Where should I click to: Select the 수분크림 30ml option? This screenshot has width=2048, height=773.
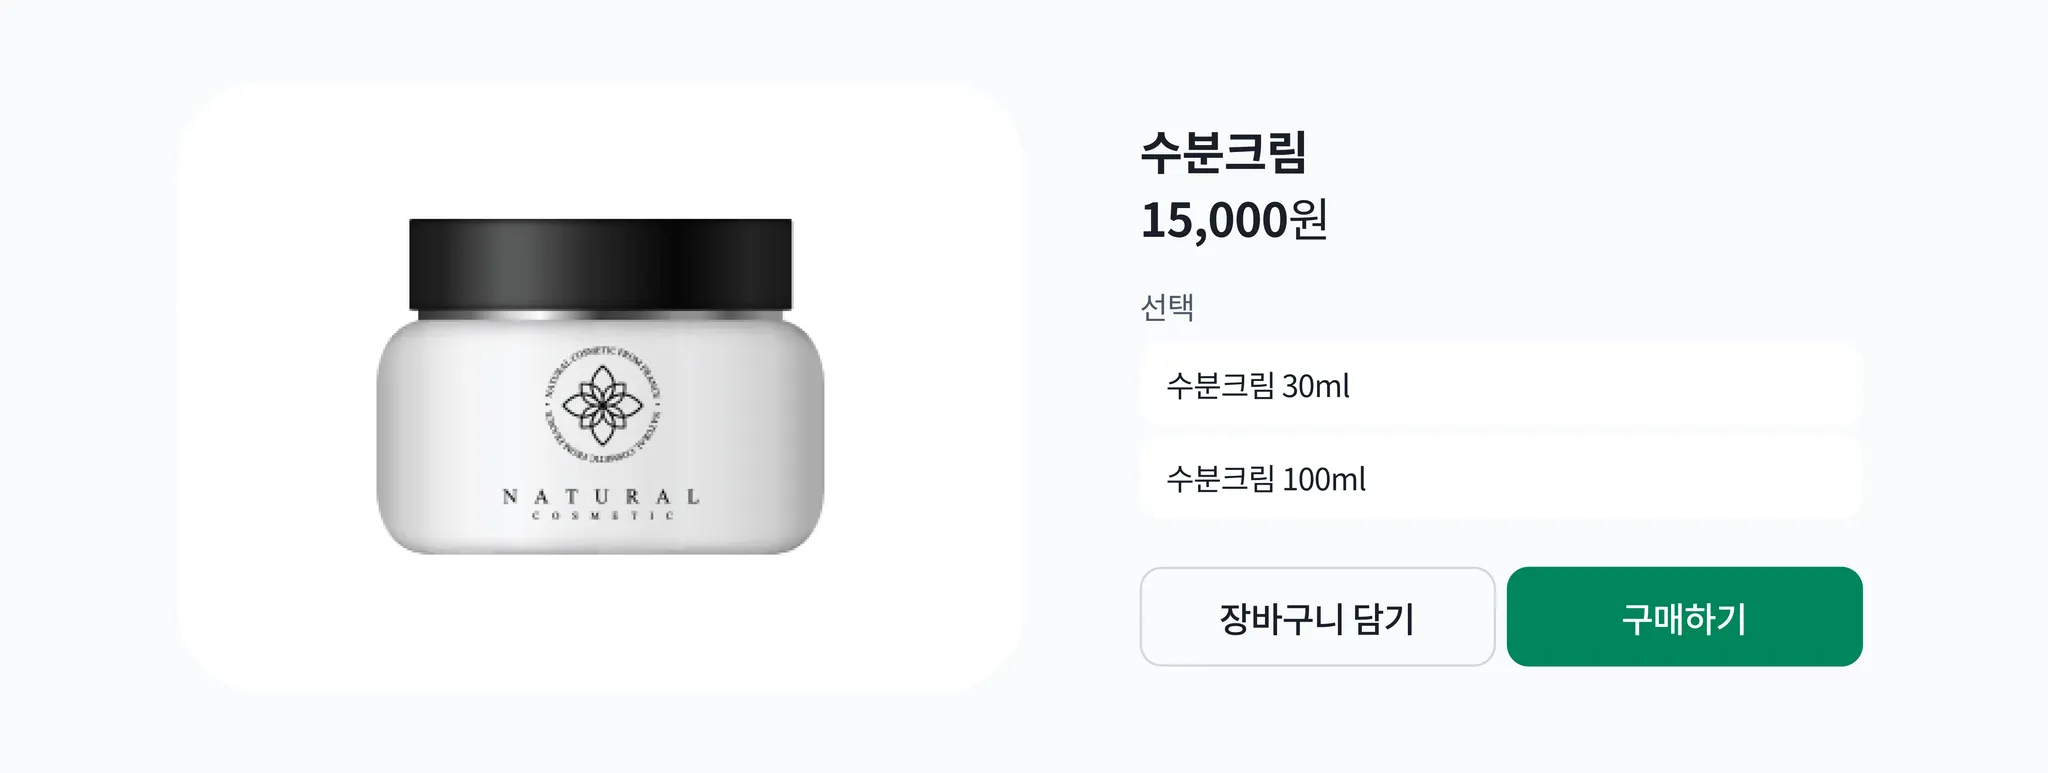[1500, 385]
